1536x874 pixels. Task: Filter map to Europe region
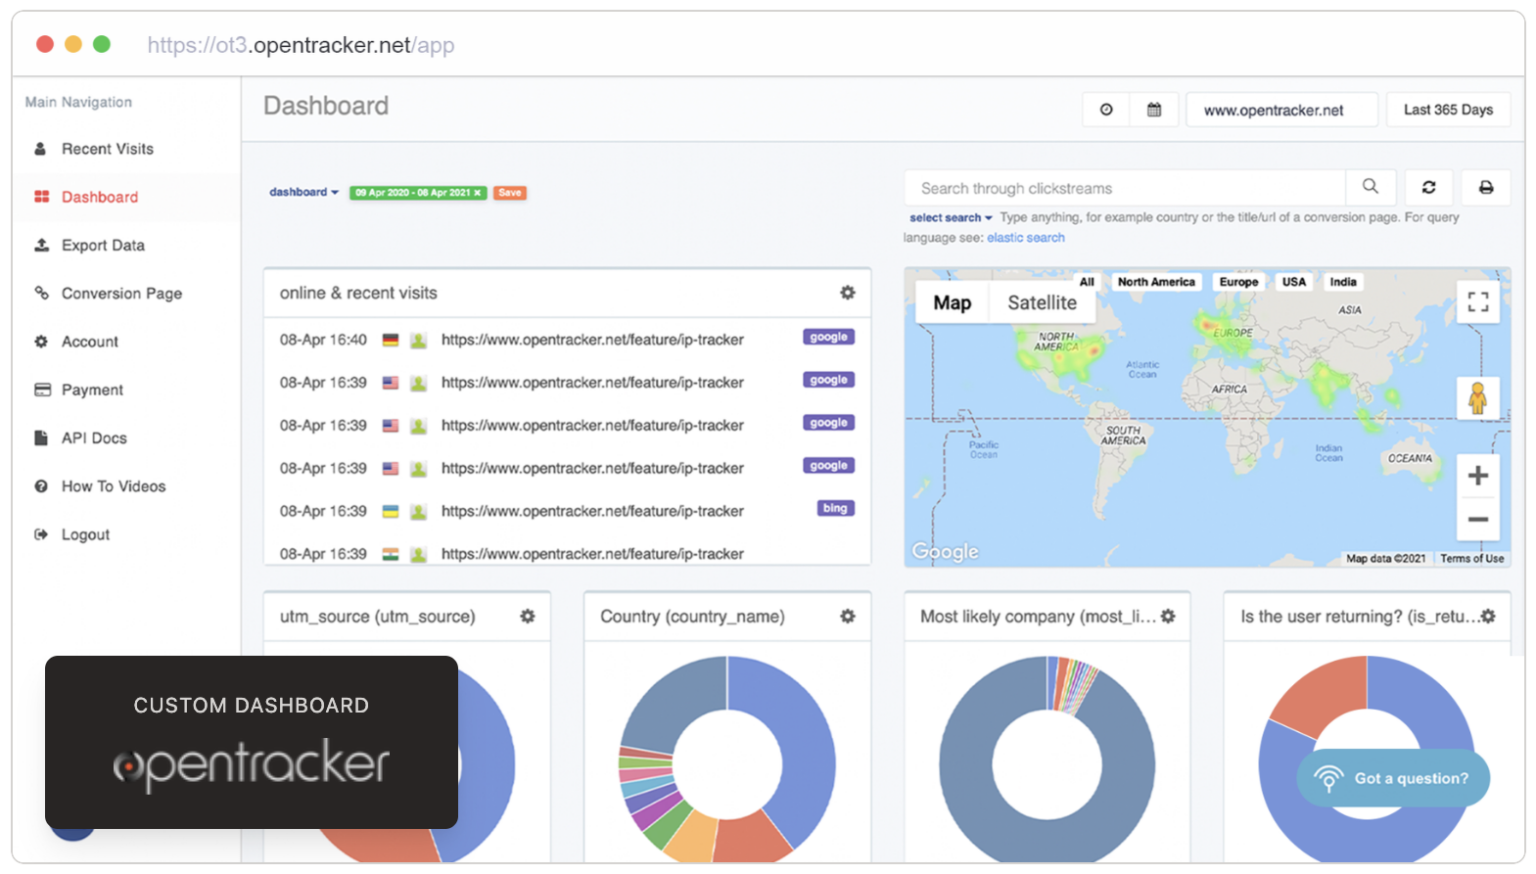1238,282
